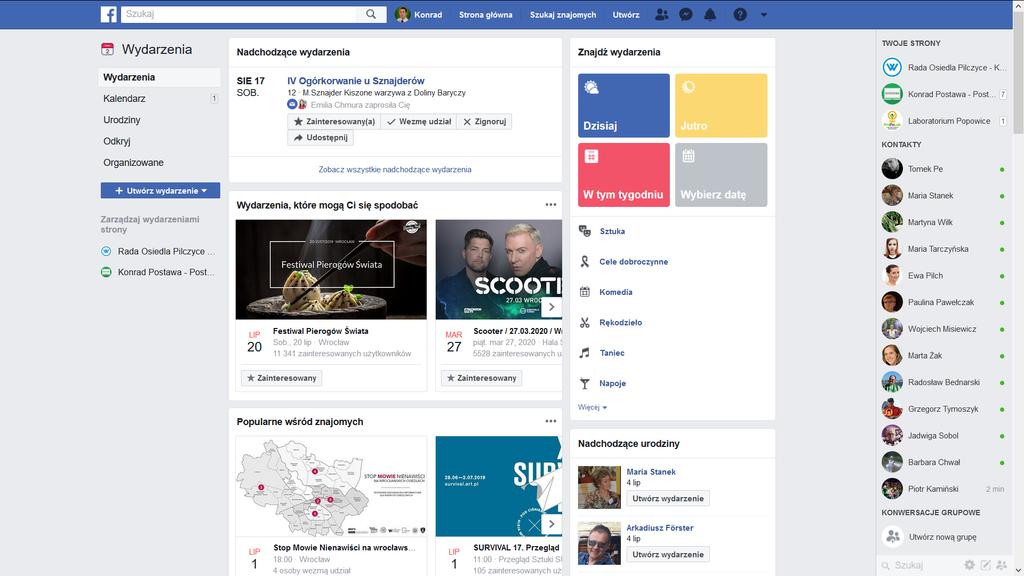The width and height of the screenshot is (1024, 576).
Task: Open Rada Osiedla Pilczyce under Twoje strony
Action: pos(944,67)
